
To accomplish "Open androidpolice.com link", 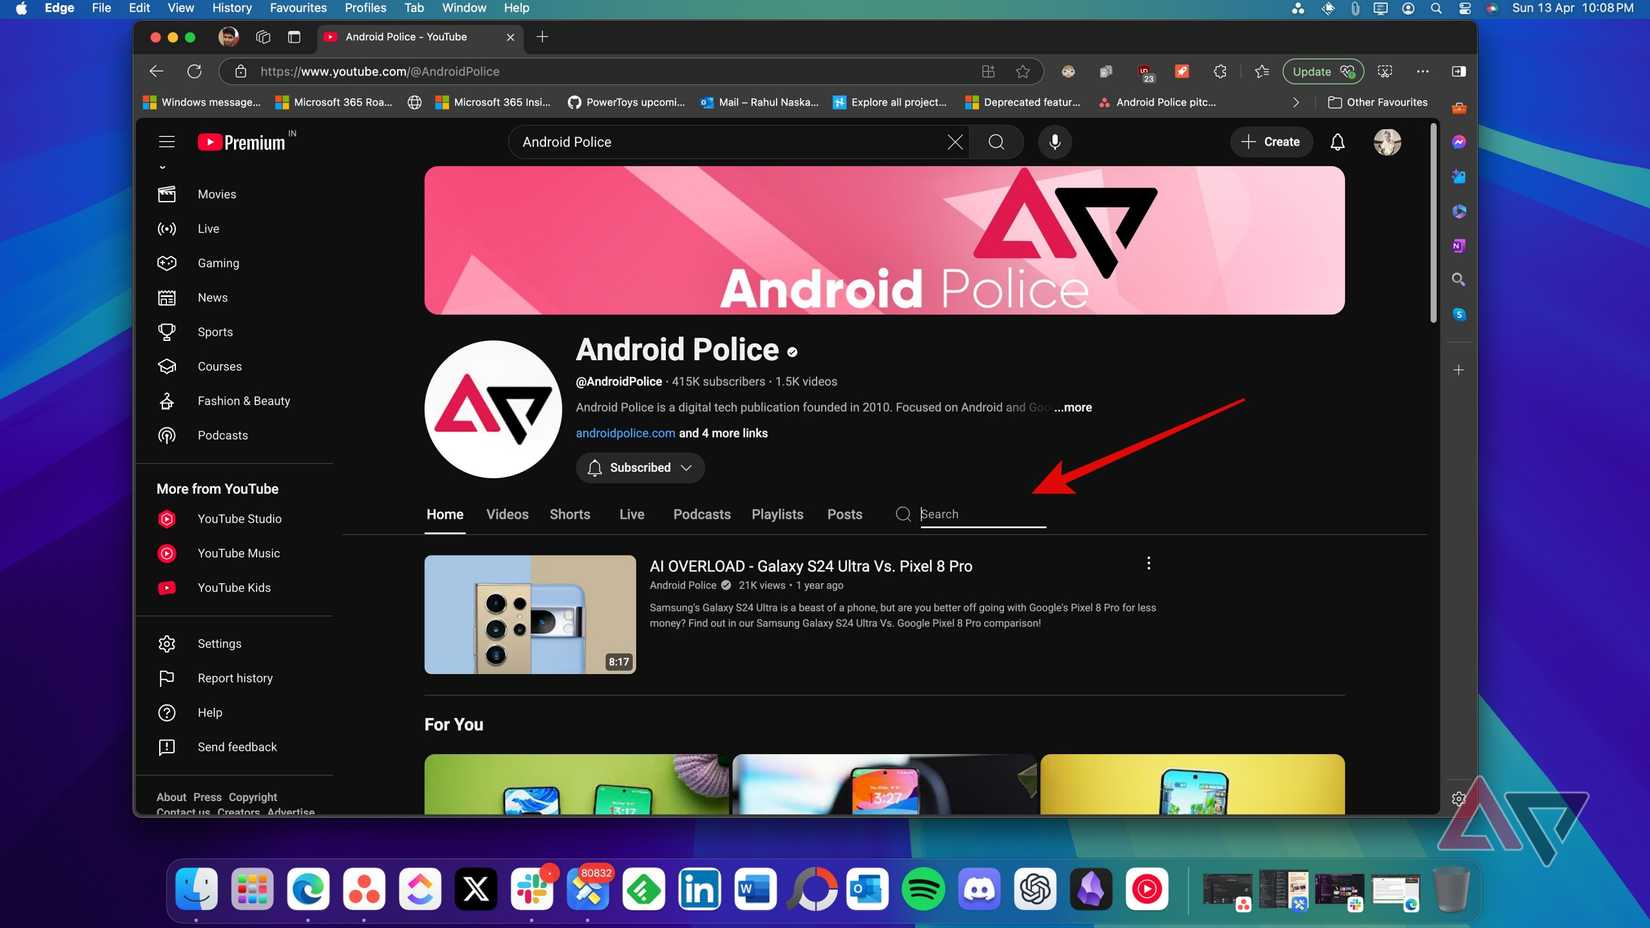I will tap(625, 433).
